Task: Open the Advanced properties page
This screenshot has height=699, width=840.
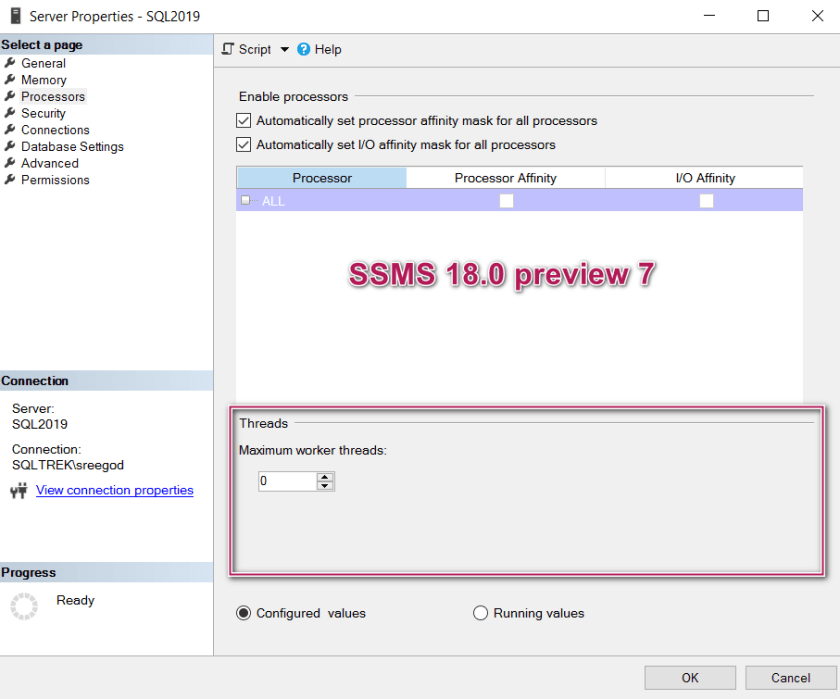Action: point(49,162)
